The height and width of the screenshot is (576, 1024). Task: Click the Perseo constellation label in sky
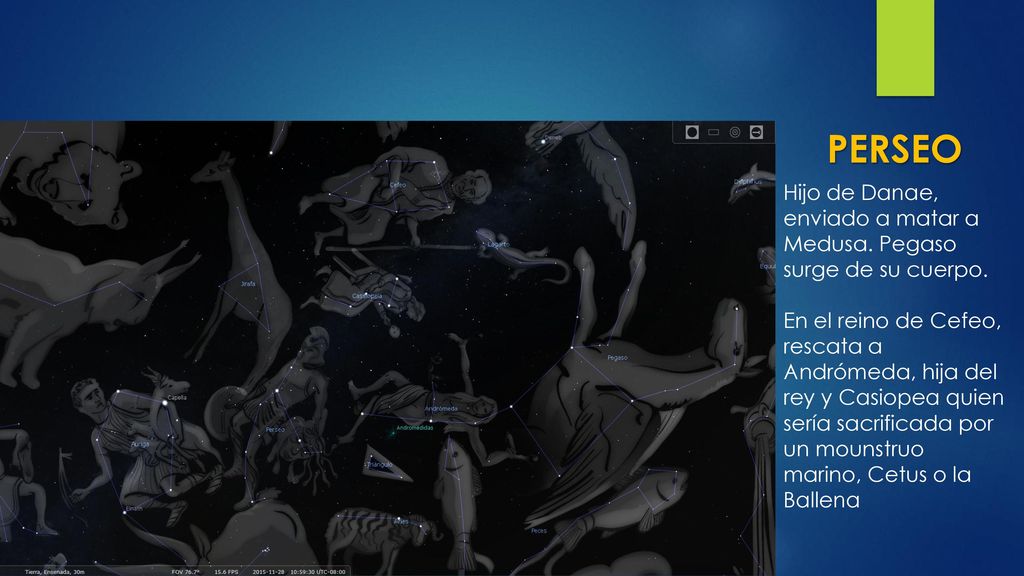pyautogui.click(x=275, y=430)
